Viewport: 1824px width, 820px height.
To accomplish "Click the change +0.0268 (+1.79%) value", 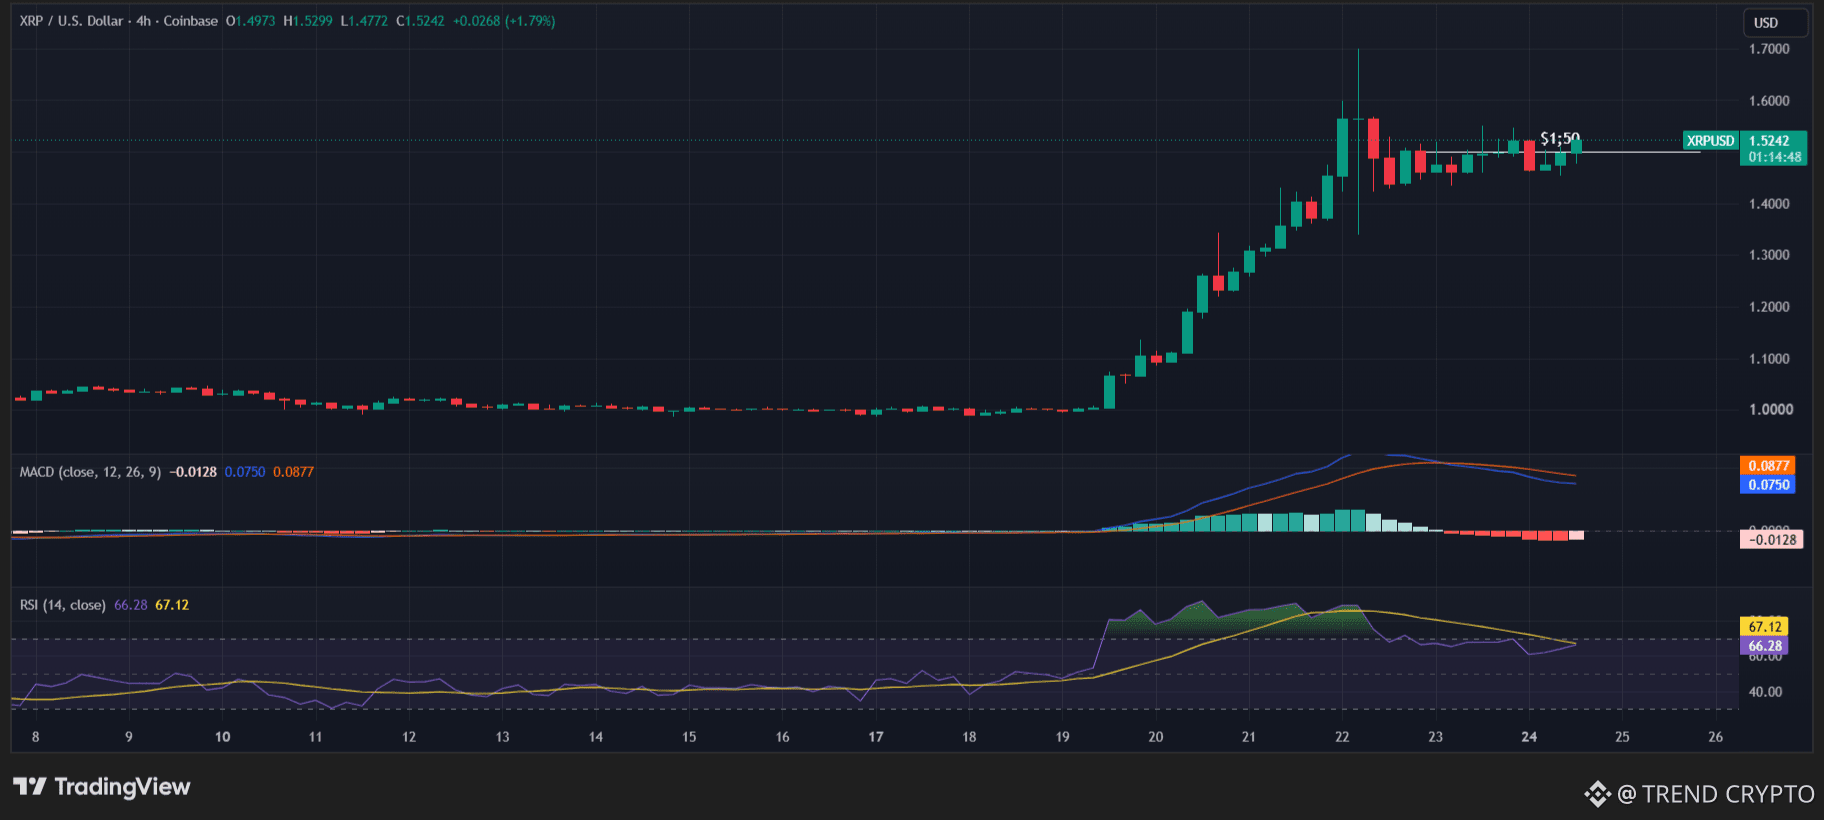I will pos(504,21).
